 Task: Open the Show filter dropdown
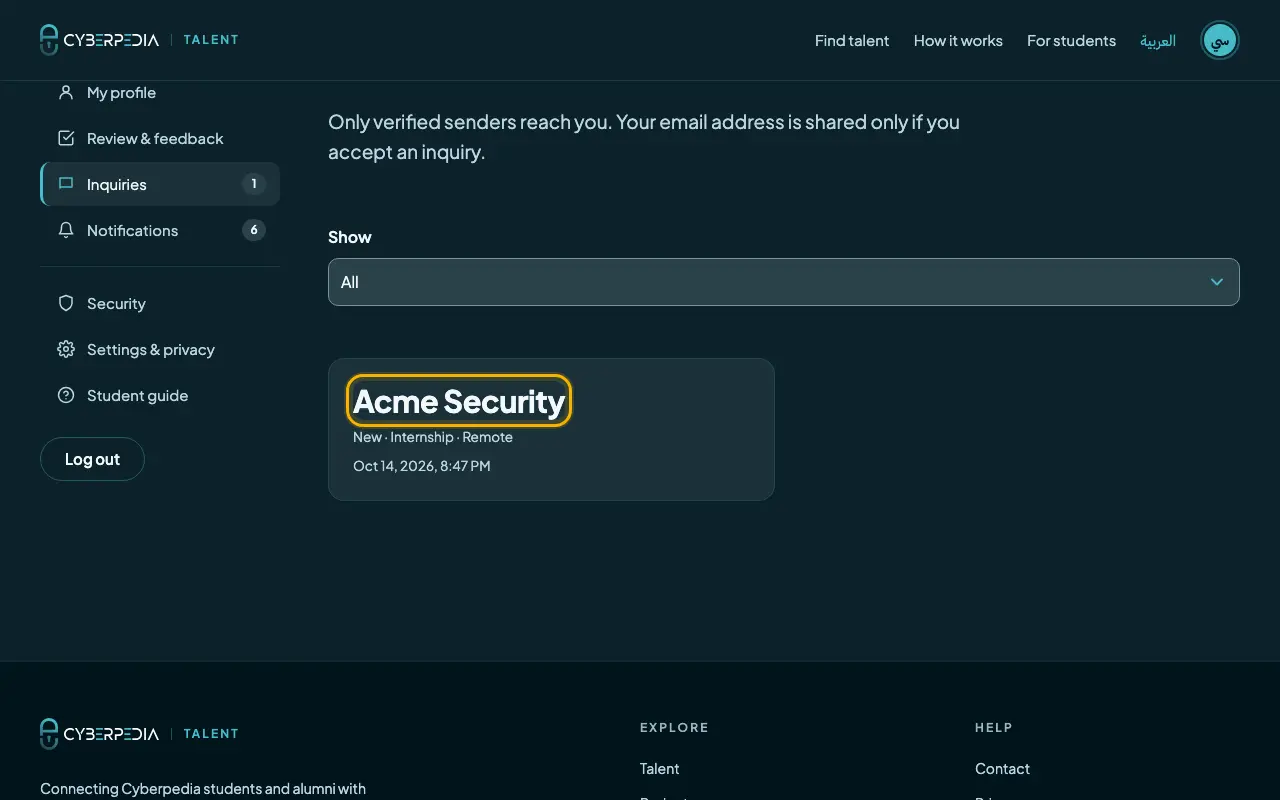pos(784,282)
